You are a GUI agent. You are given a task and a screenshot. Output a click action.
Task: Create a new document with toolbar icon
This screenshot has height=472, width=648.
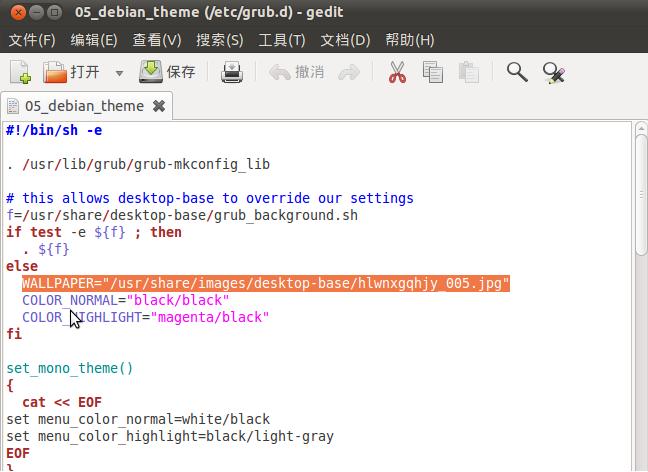point(20,72)
